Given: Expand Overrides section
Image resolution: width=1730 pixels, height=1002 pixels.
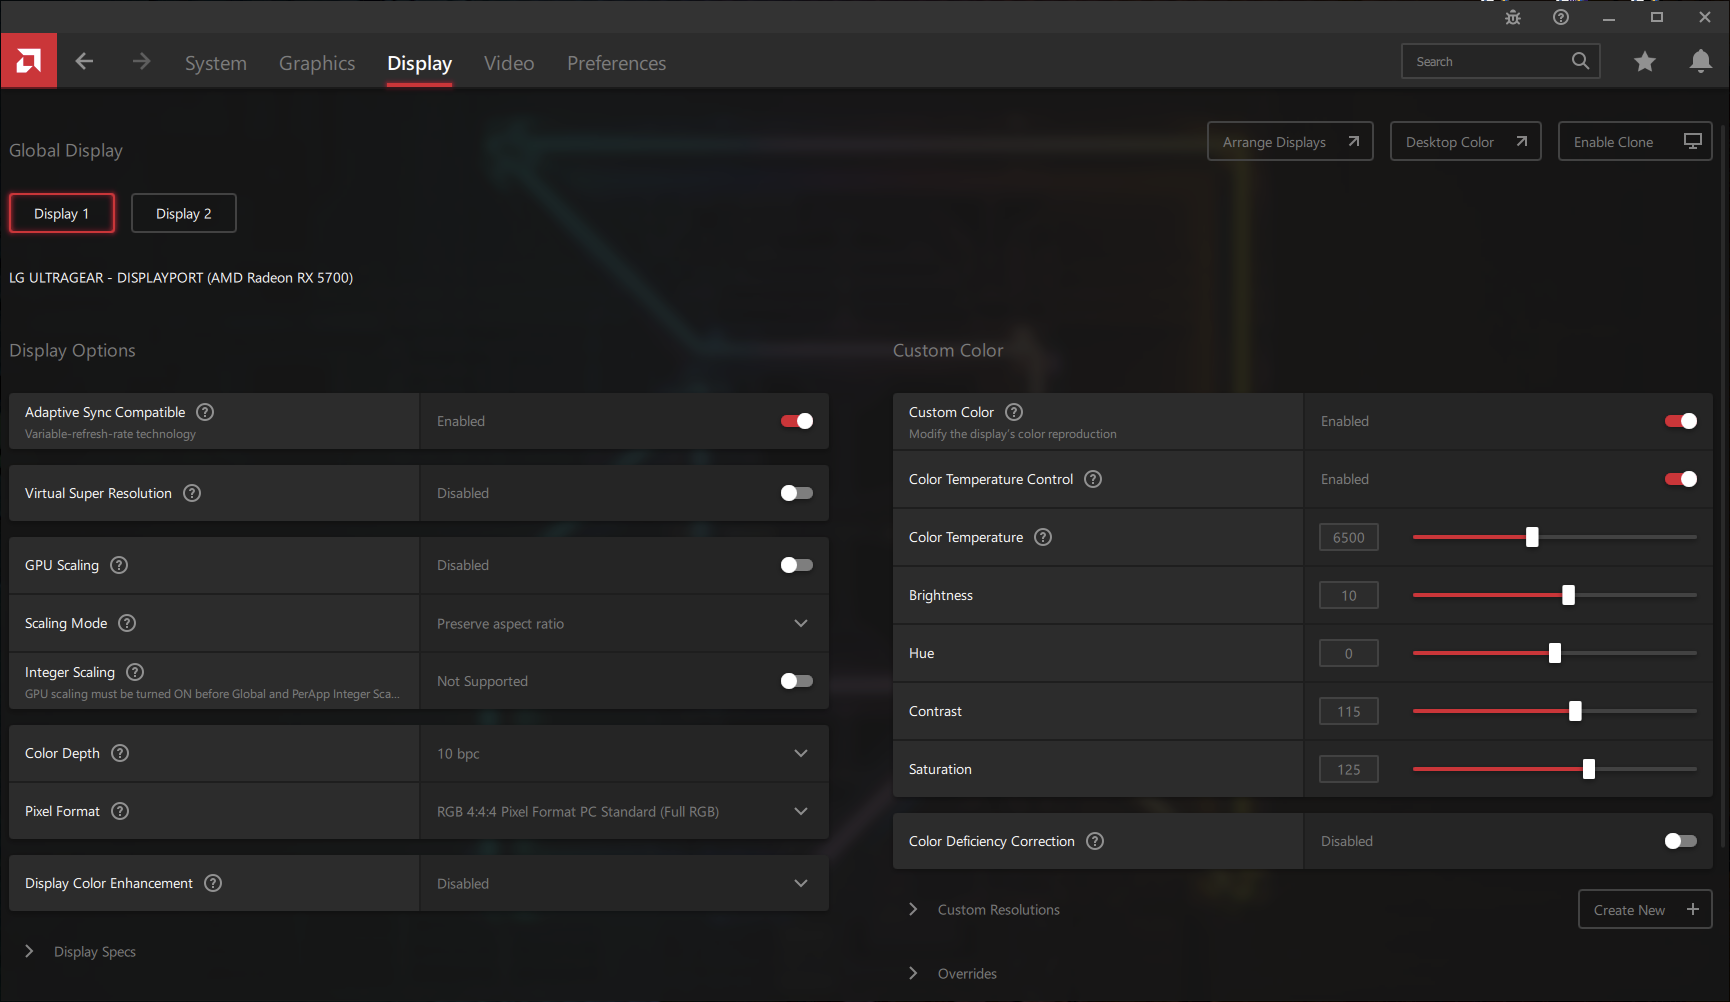Looking at the screenshot, I should [913, 973].
